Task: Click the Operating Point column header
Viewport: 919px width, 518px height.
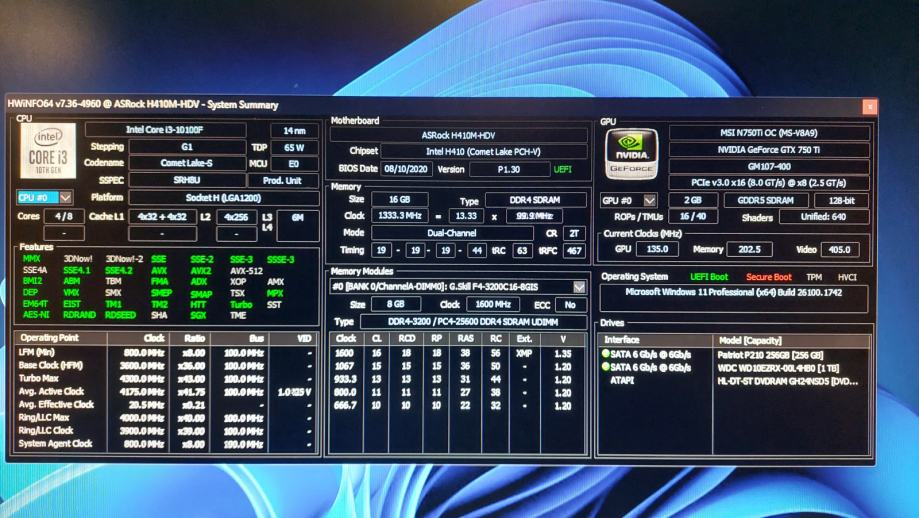Action: coord(61,338)
